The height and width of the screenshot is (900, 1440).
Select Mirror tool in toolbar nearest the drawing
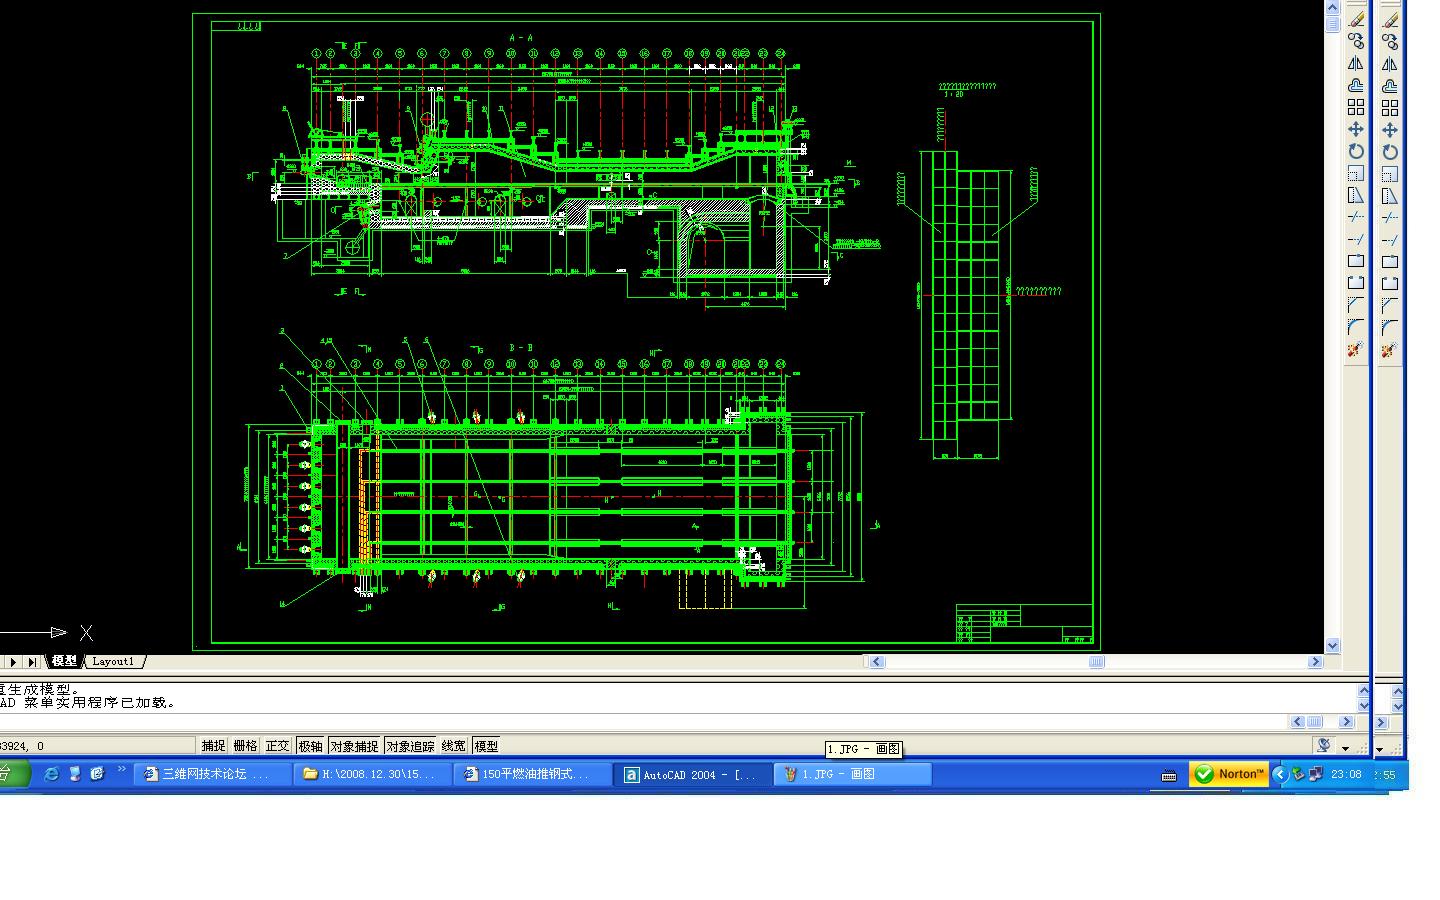1356,63
